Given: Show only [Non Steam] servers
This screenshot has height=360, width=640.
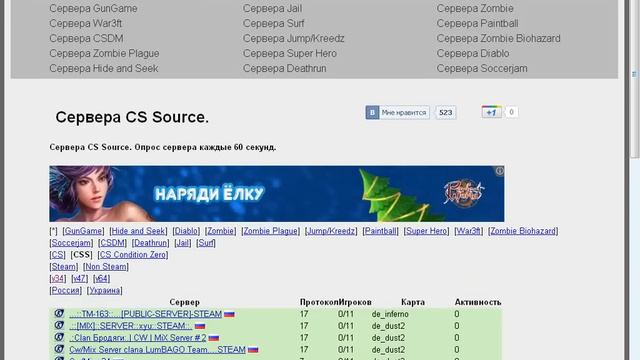Looking at the screenshot, I should coord(106,267).
